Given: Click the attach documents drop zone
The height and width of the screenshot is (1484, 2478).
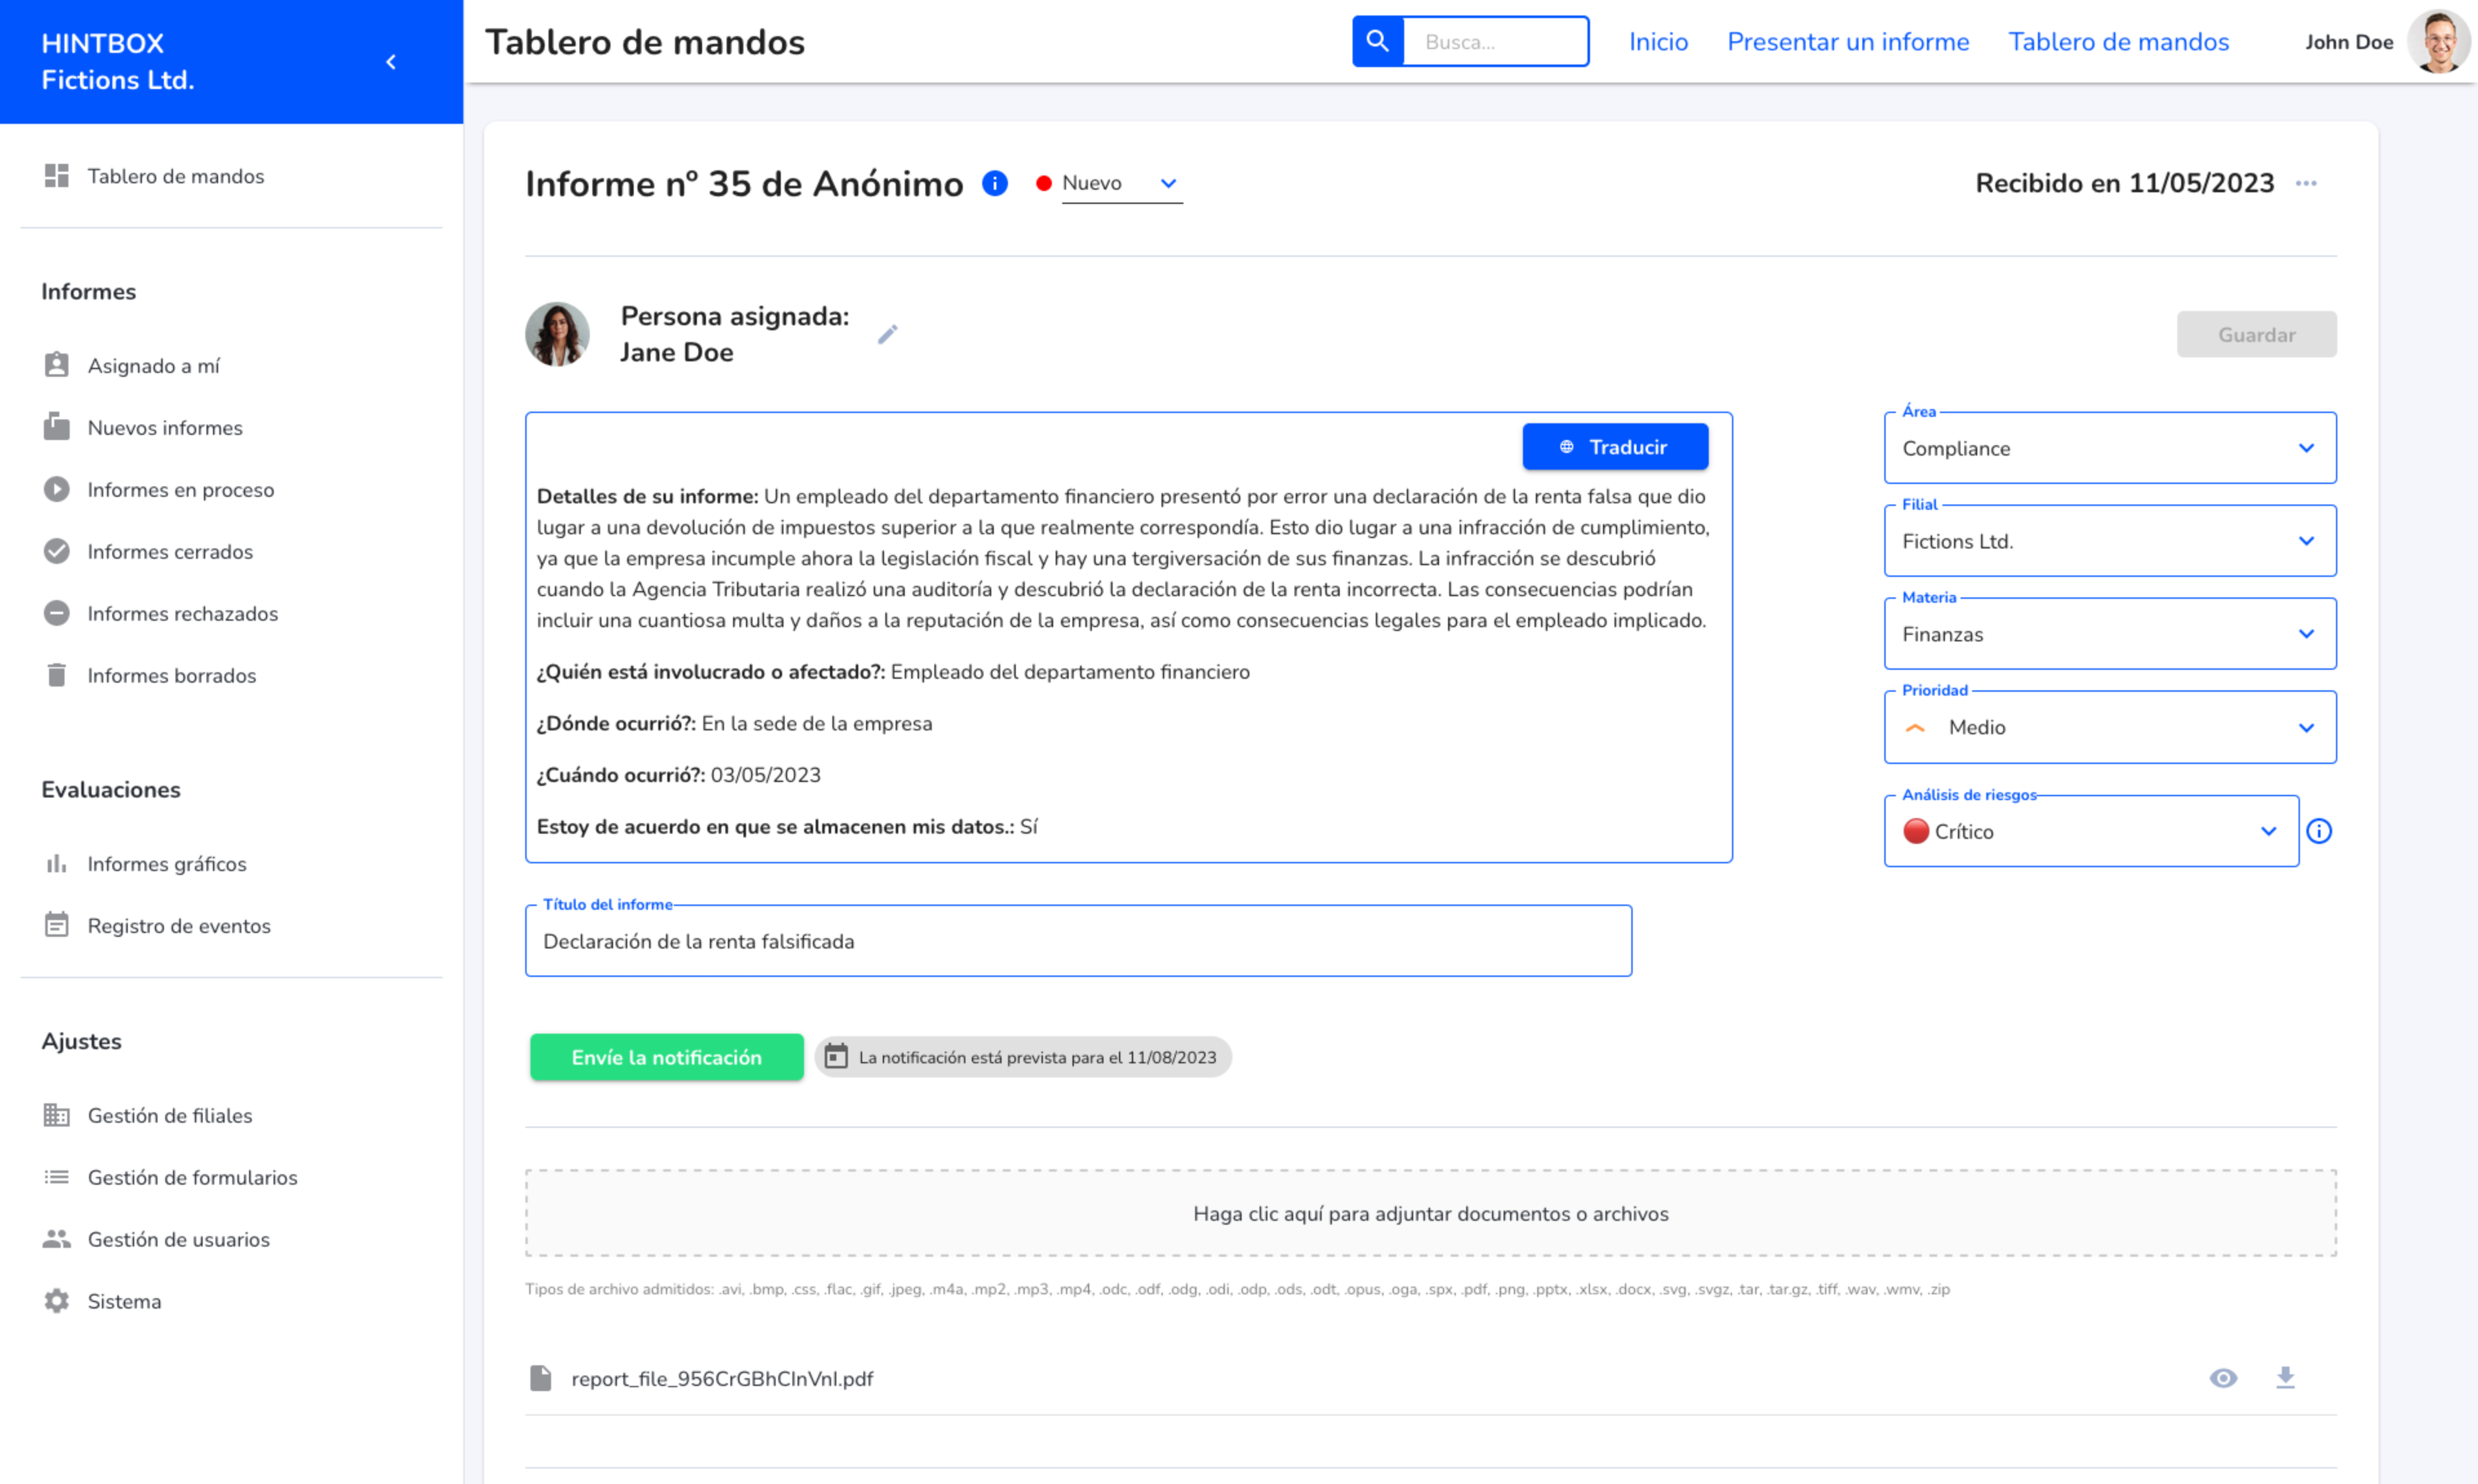Looking at the screenshot, I should point(1430,1213).
